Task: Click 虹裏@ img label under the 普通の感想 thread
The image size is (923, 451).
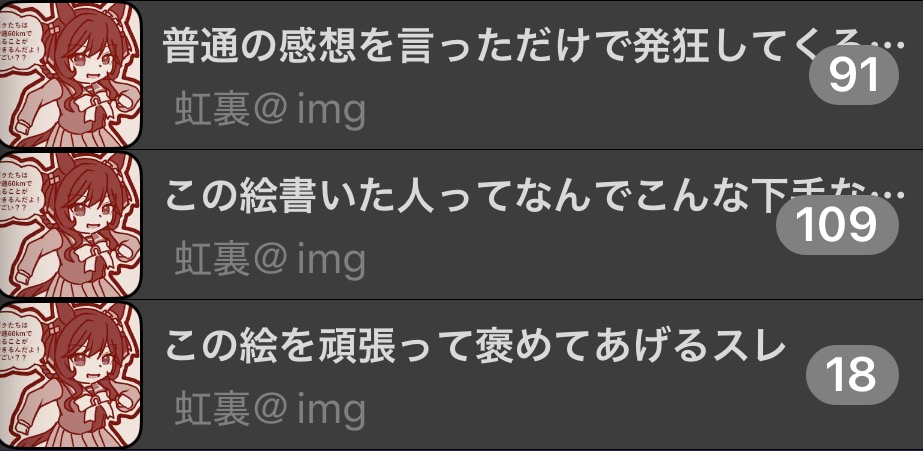Action: [x=270, y=110]
